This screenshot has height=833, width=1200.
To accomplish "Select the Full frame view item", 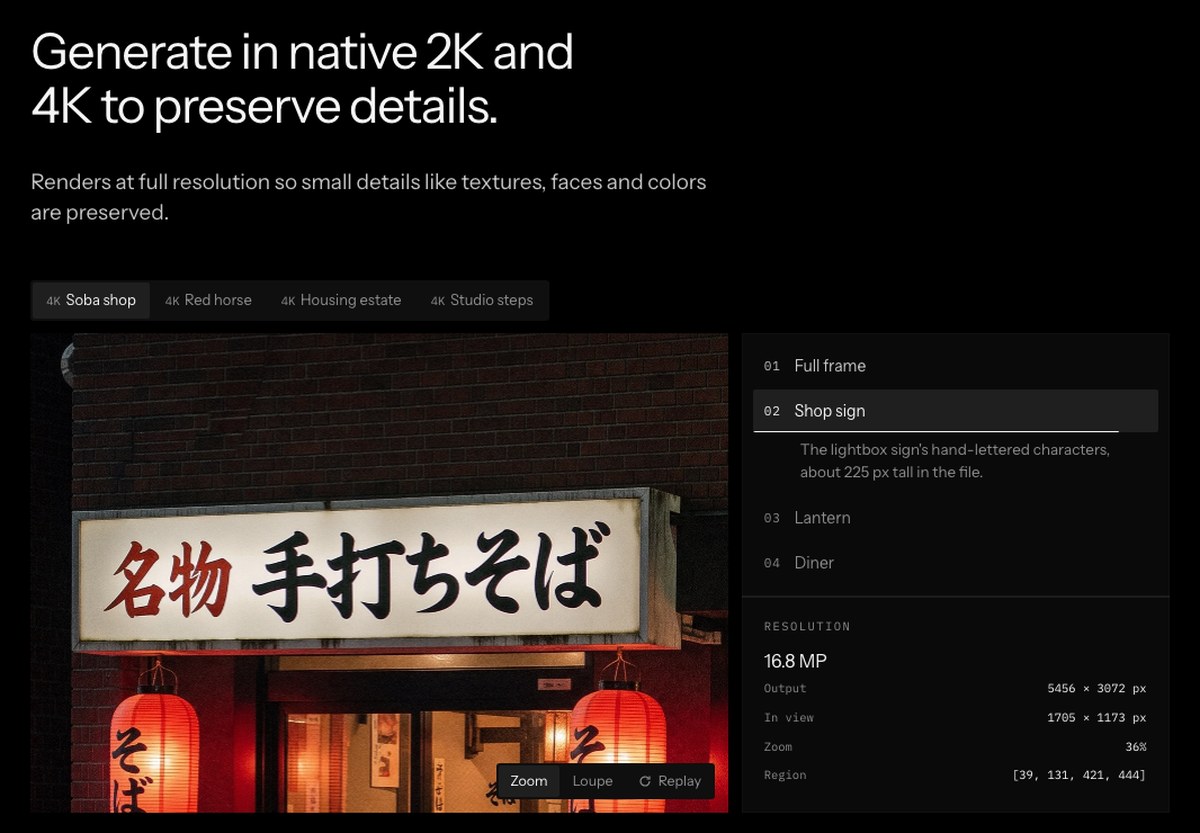I will click(x=955, y=366).
